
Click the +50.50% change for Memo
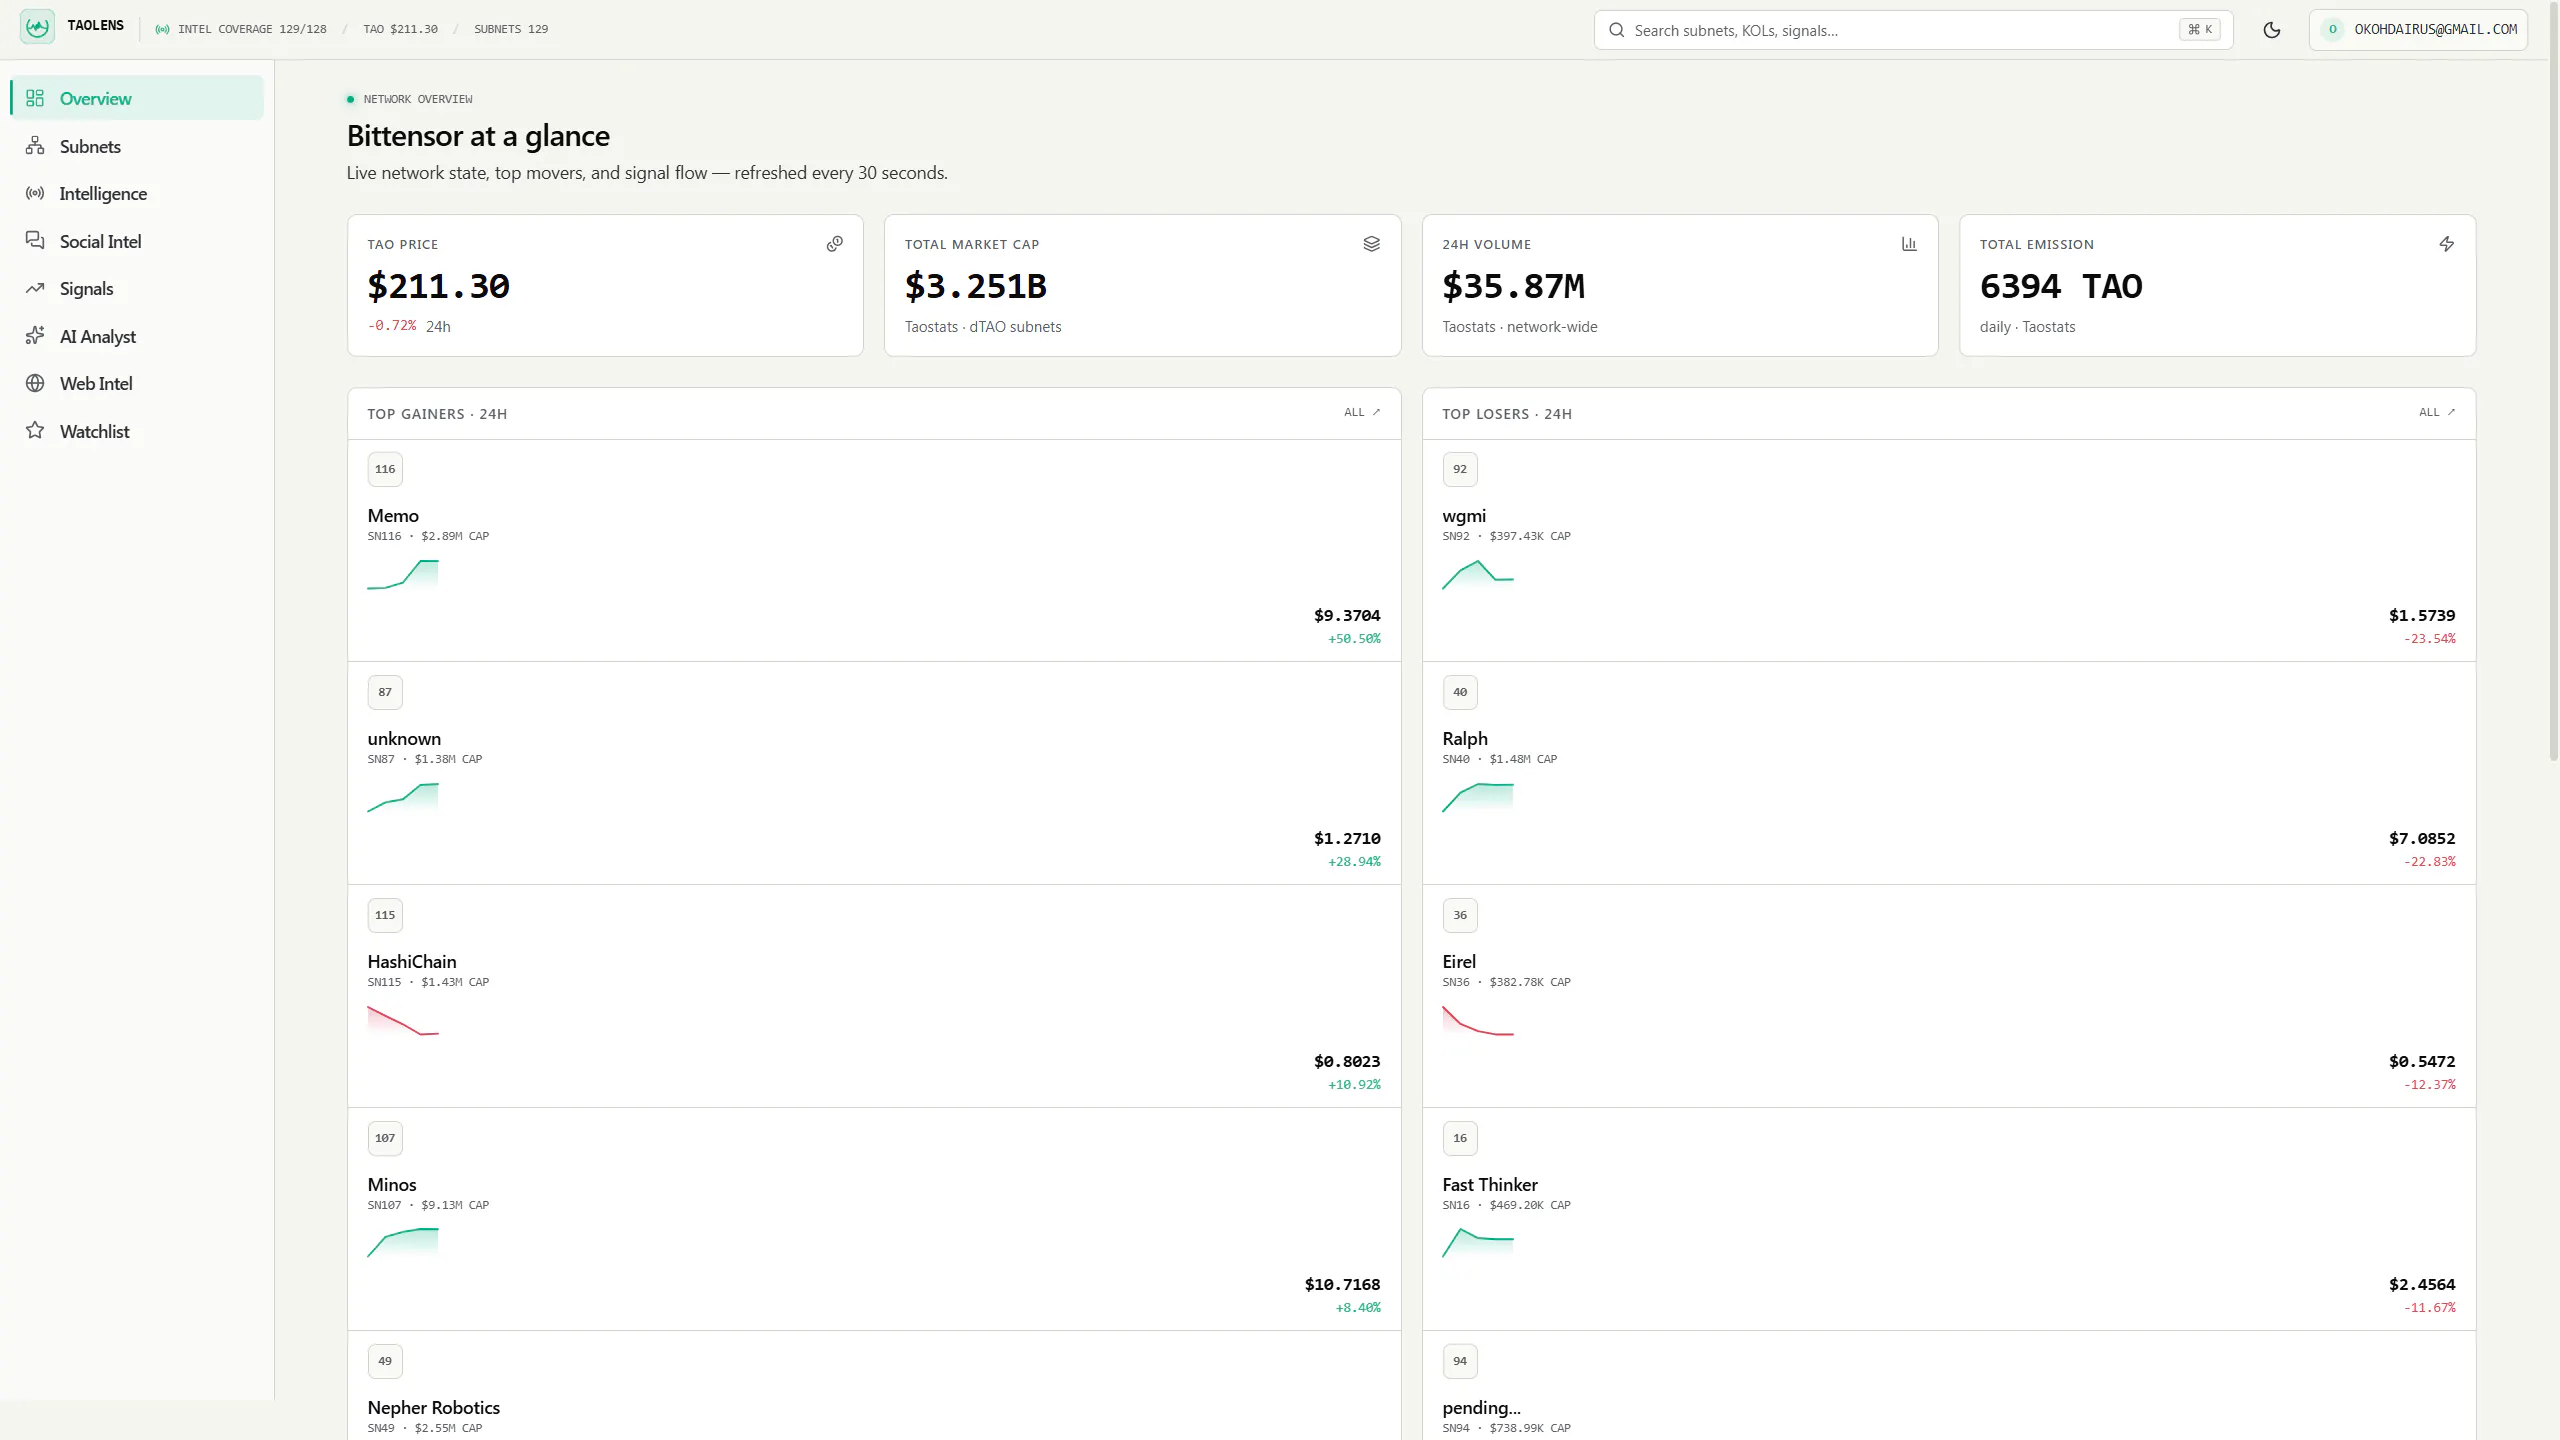pyautogui.click(x=1354, y=639)
